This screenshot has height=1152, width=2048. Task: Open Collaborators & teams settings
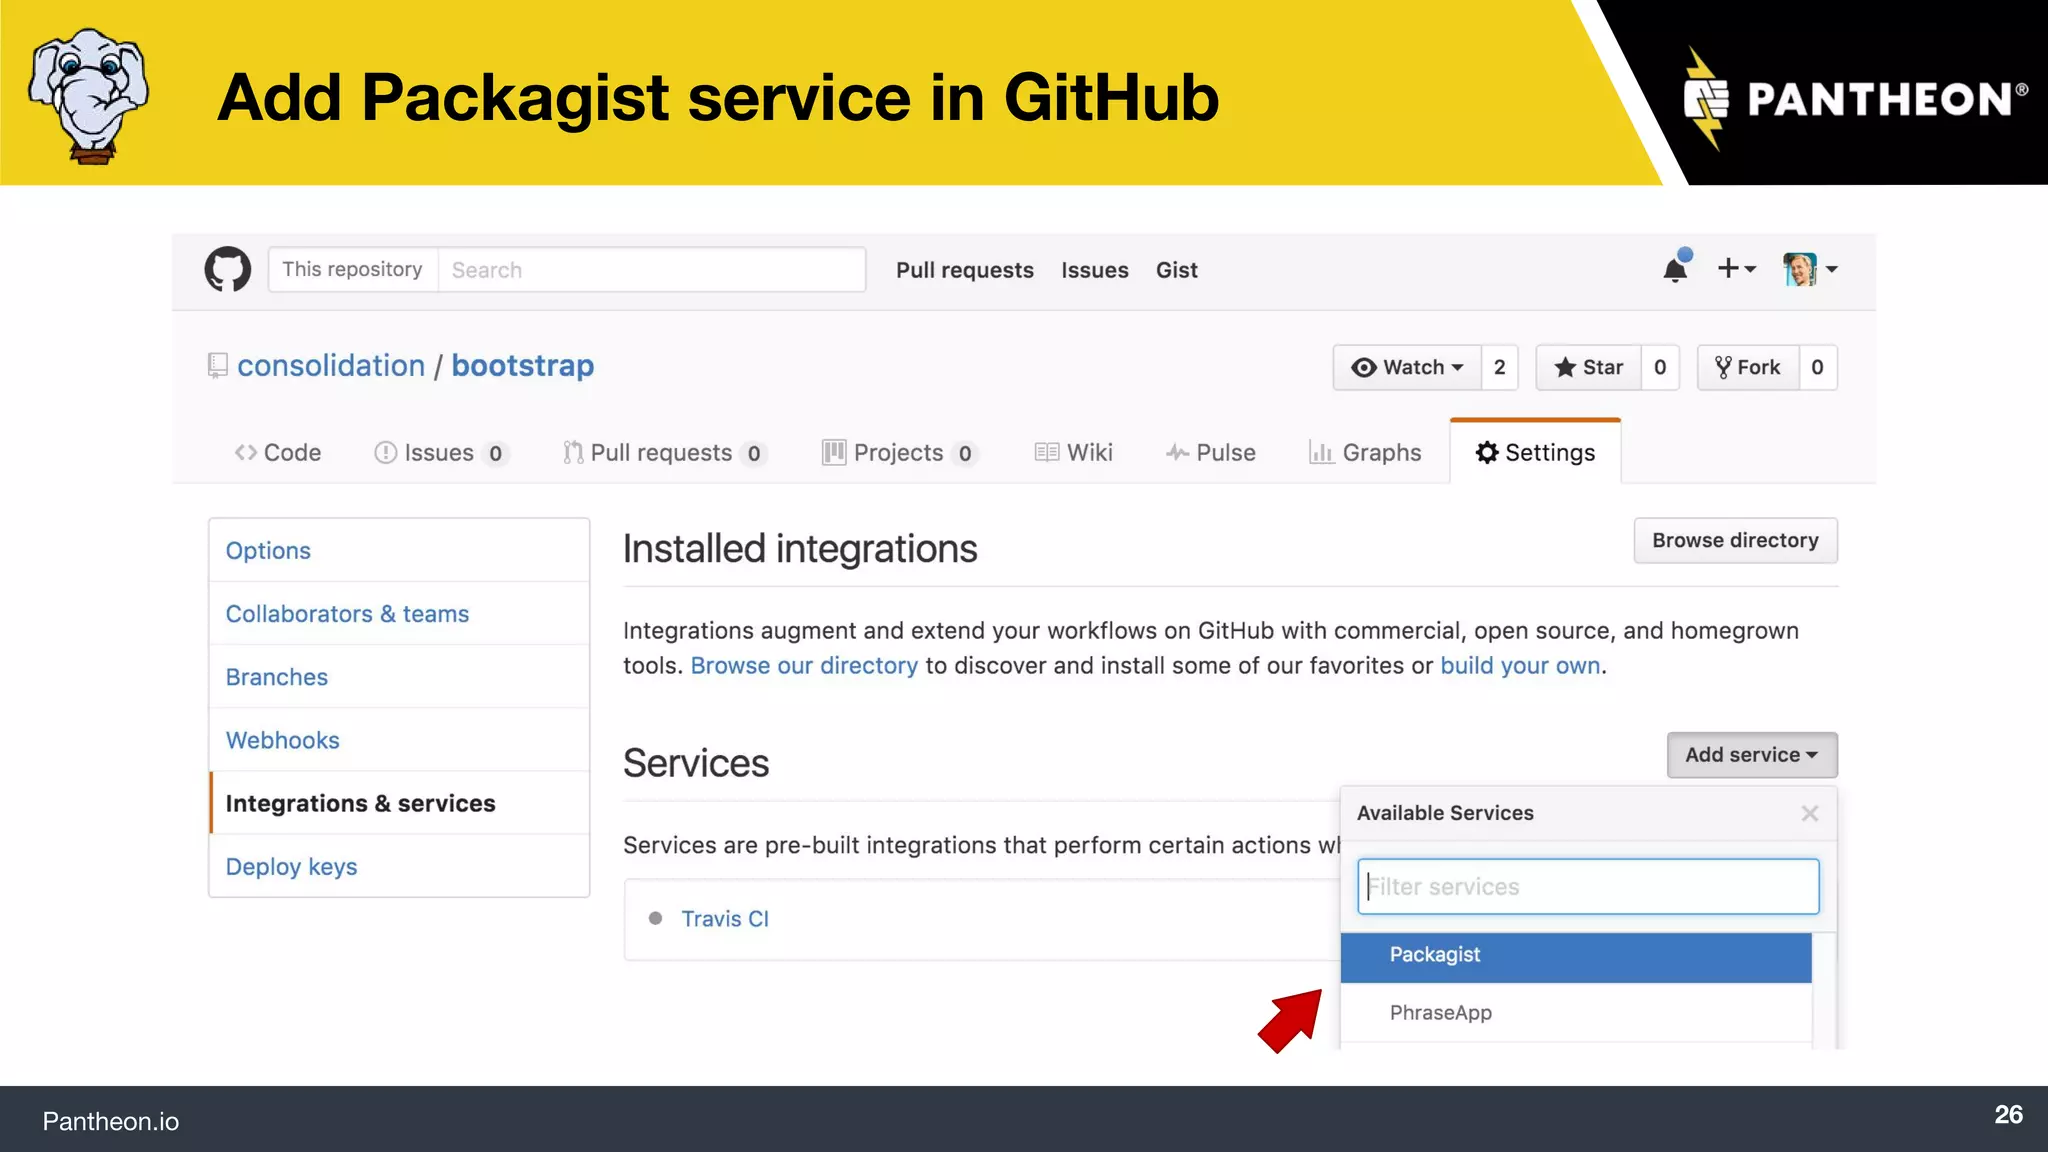(x=399, y=613)
